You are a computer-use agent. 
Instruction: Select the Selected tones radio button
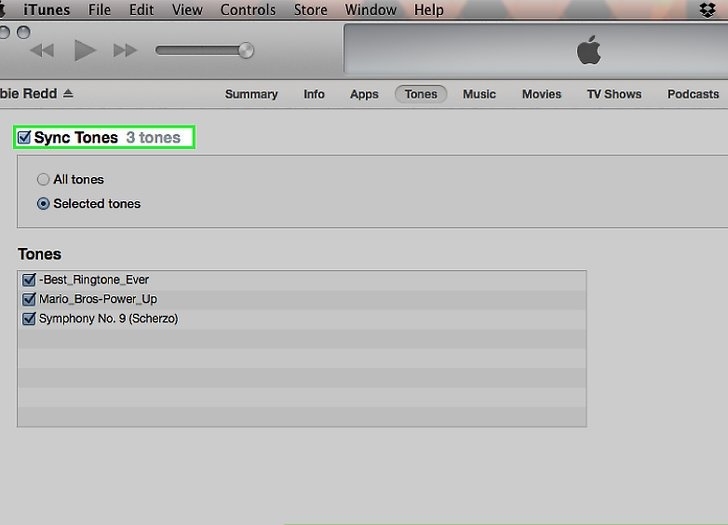pos(43,203)
